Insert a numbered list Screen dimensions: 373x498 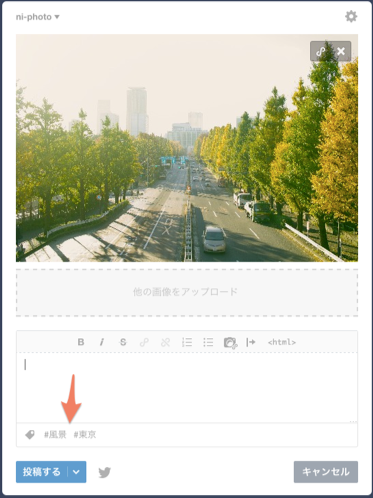pos(187,342)
